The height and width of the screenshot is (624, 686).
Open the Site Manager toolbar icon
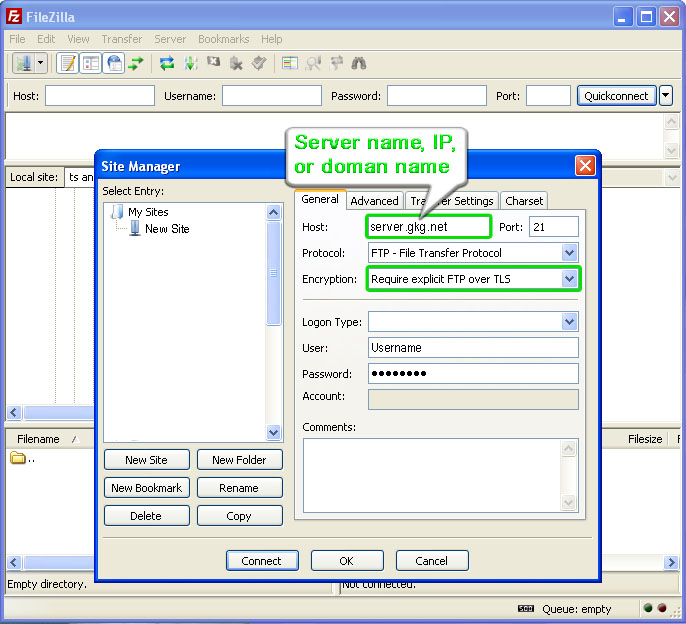coord(24,63)
